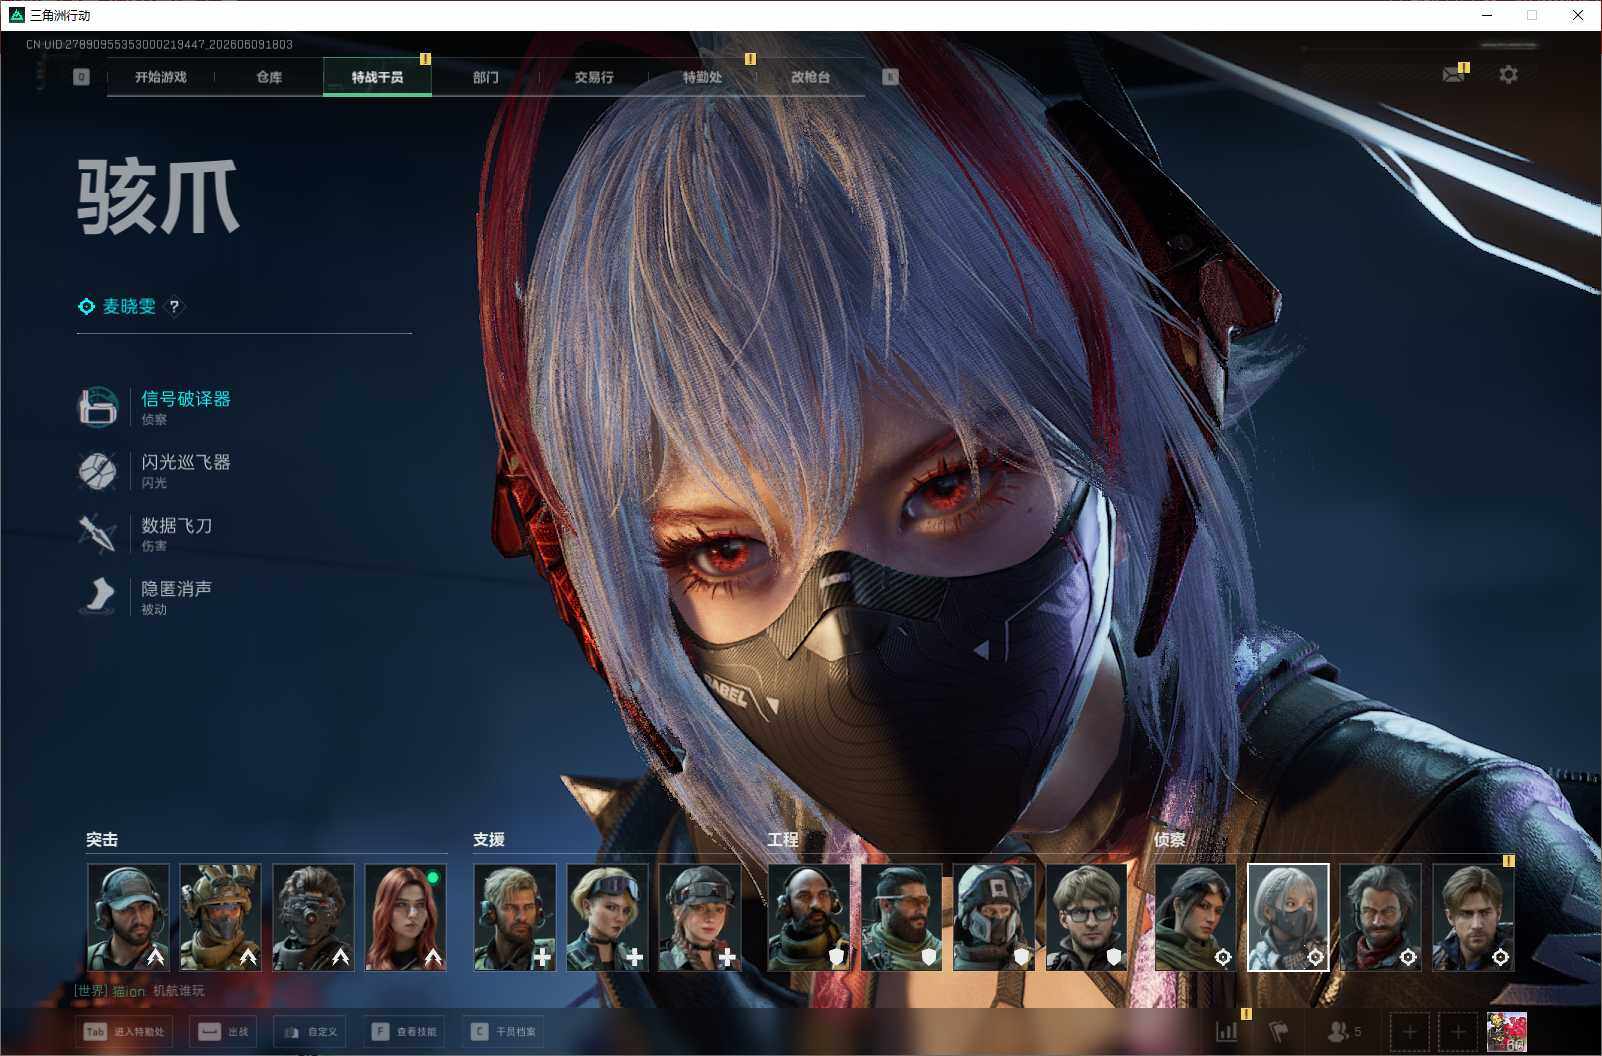
Task: Select first 突击 operator with cap and headset
Action: click(x=128, y=917)
